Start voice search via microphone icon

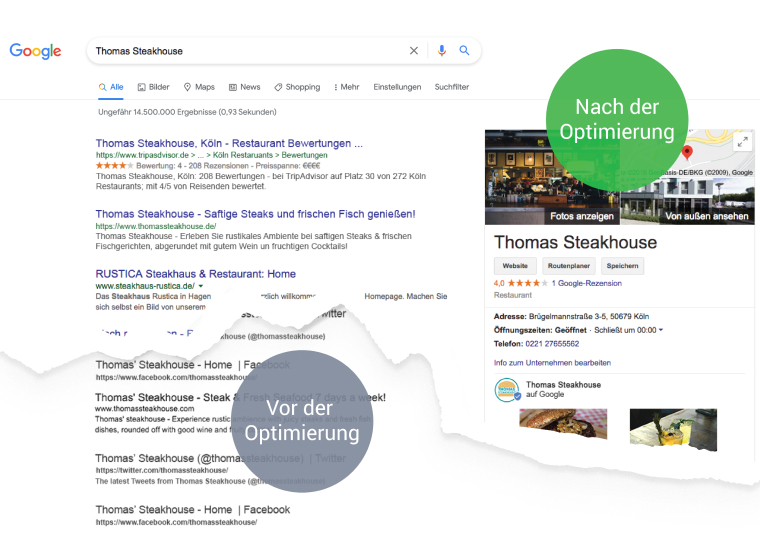tap(442, 50)
